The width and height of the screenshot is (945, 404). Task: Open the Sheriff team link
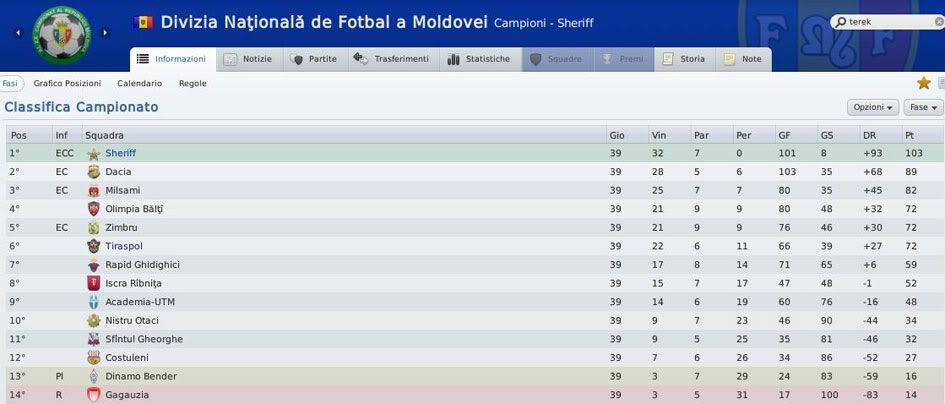120,154
